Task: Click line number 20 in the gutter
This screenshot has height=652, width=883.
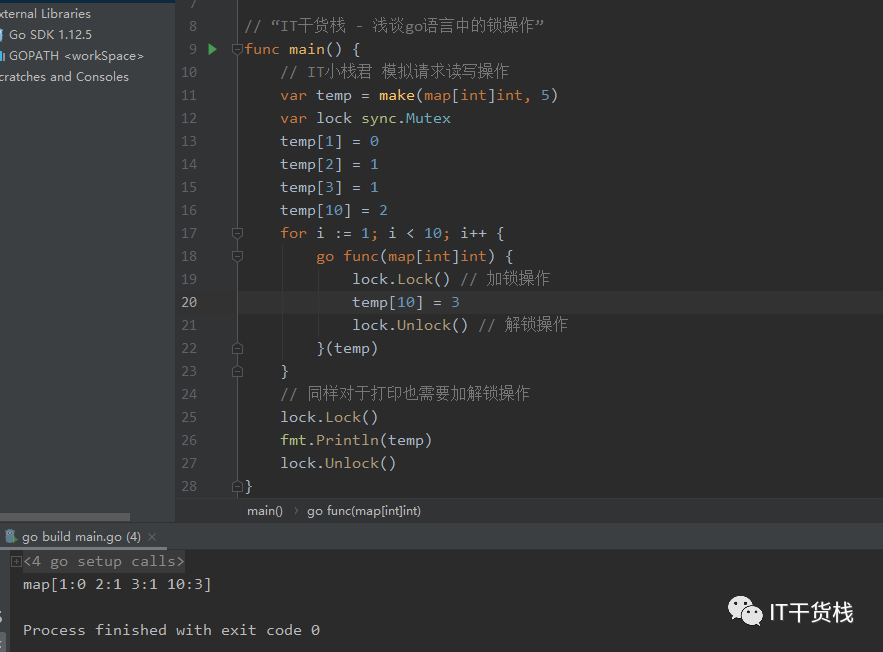Action: pos(189,302)
